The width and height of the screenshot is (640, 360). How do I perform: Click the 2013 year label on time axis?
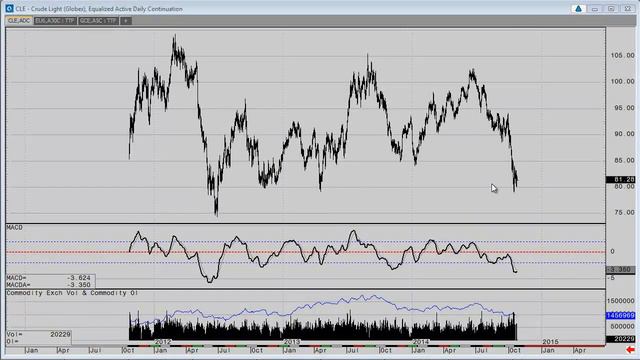click(x=291, y=342)
